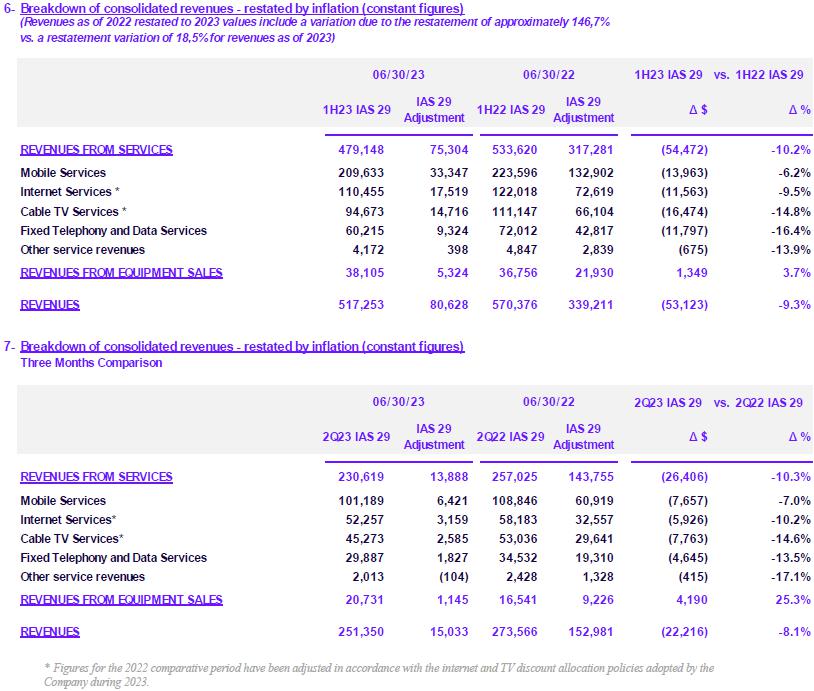Click the equipment sales change value 4,190

click(687, 600)
